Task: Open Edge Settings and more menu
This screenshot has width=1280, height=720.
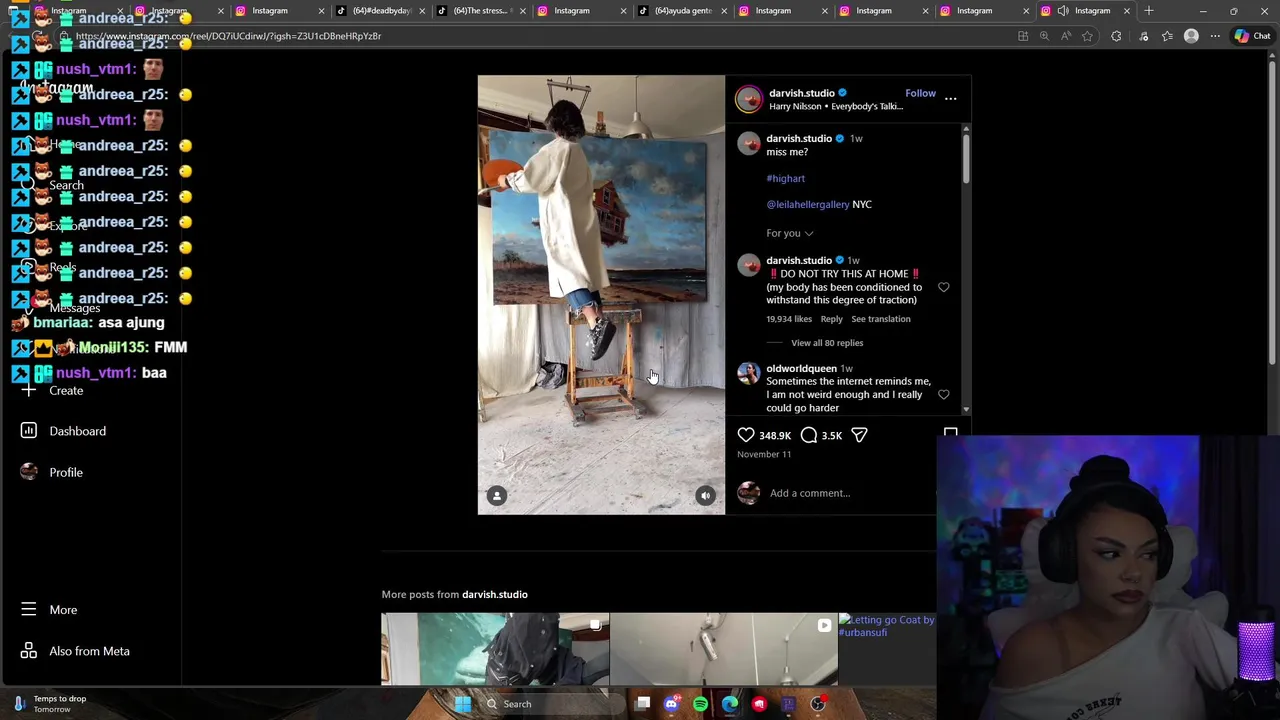Action: (x=1215, y=36)
